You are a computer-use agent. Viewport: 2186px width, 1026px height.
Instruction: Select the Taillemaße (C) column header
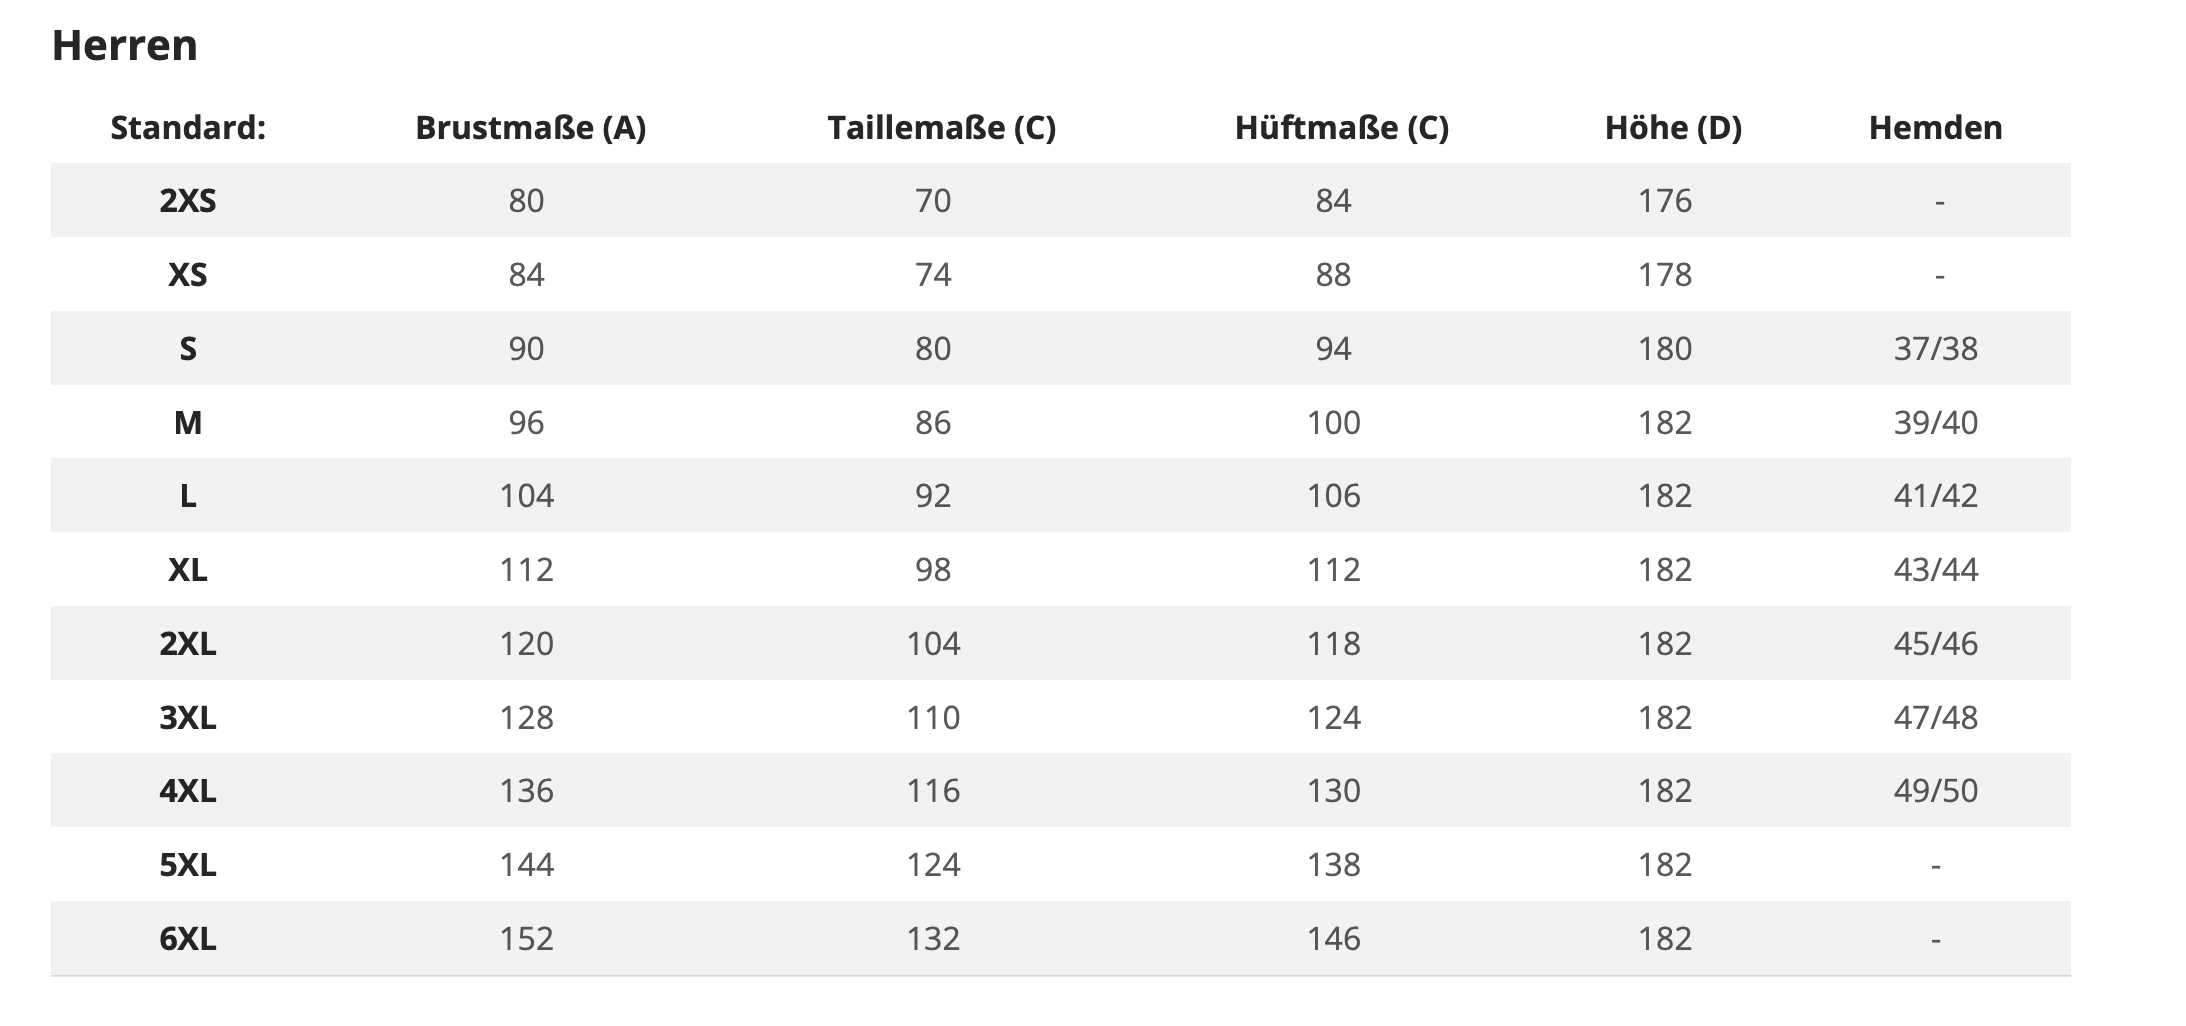pos(941,128)
